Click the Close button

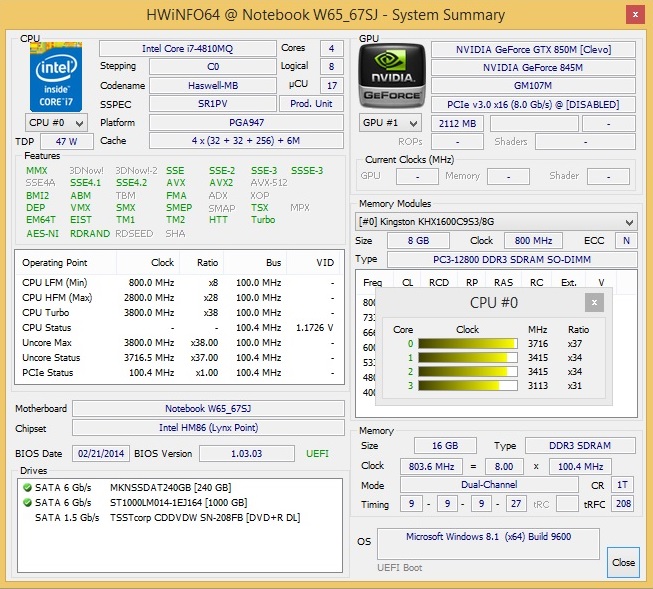tap(623, 562)
